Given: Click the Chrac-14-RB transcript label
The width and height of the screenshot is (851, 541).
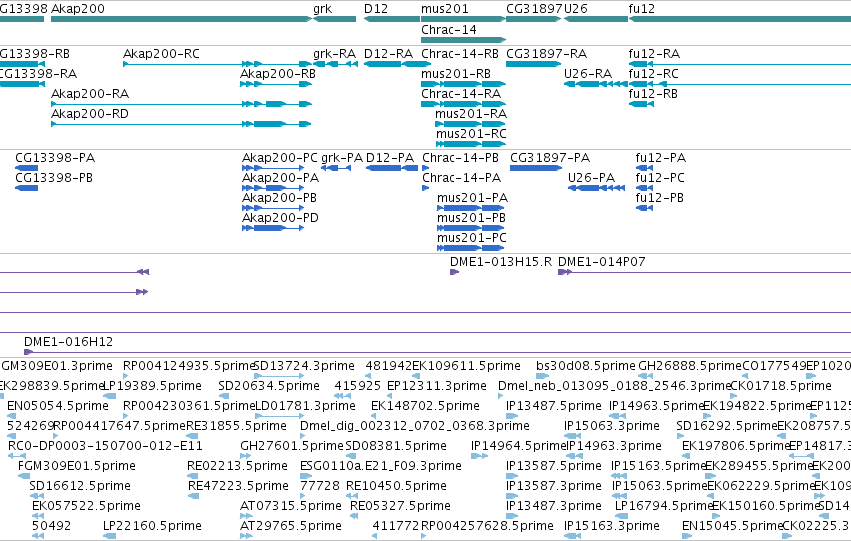Looking at the screenshot, I should pyautogui.click(x=460, y=54).
